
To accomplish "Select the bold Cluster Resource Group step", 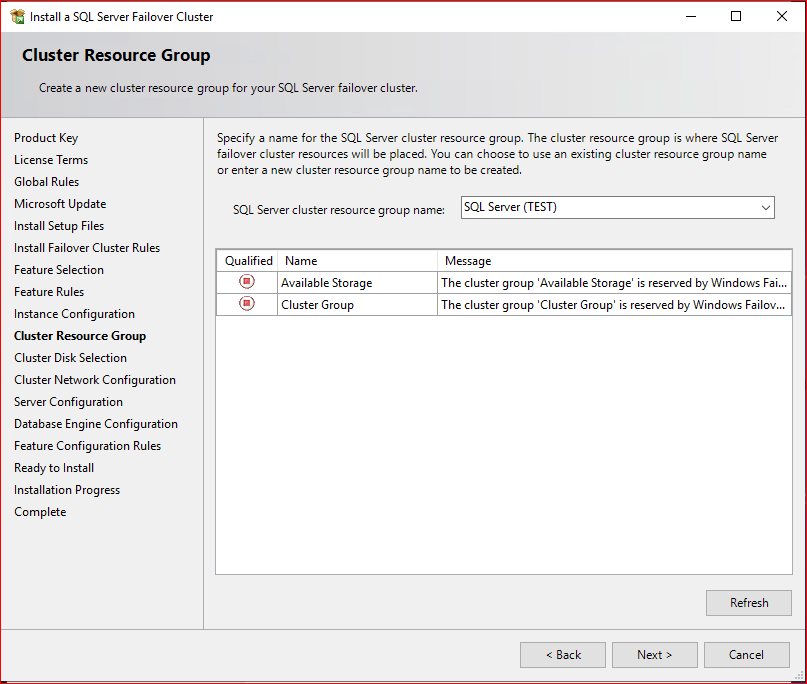I will pyautogui.click(x=80, y=336).
